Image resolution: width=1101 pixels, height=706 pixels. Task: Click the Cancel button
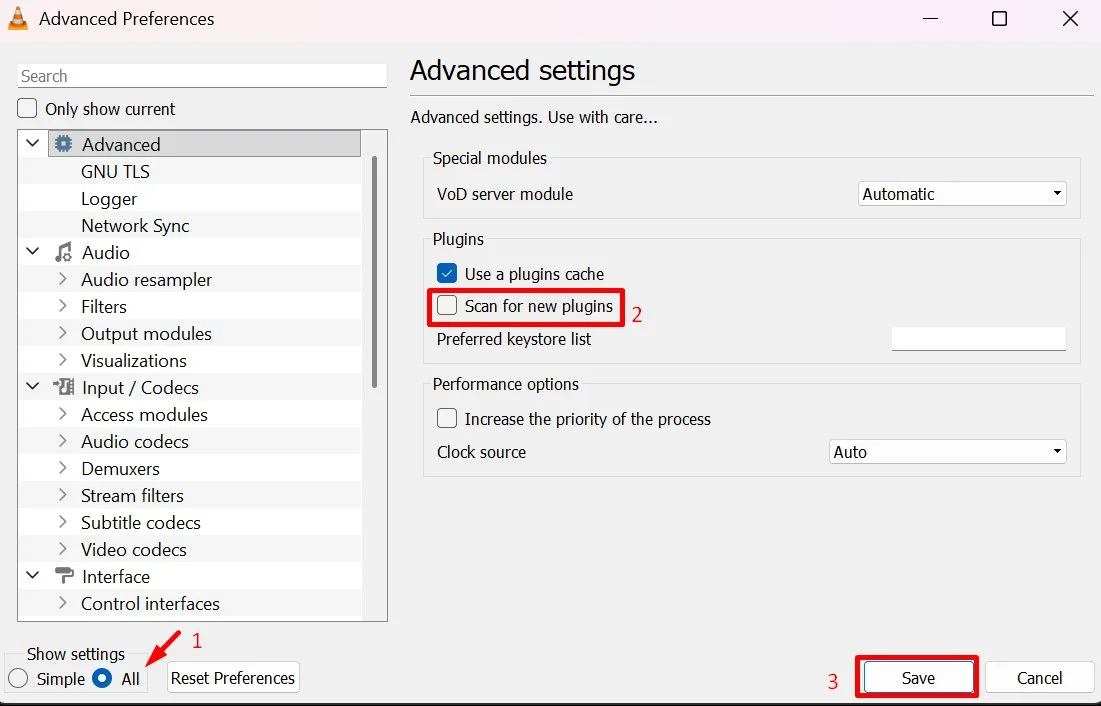click(x=1039, y=678)
